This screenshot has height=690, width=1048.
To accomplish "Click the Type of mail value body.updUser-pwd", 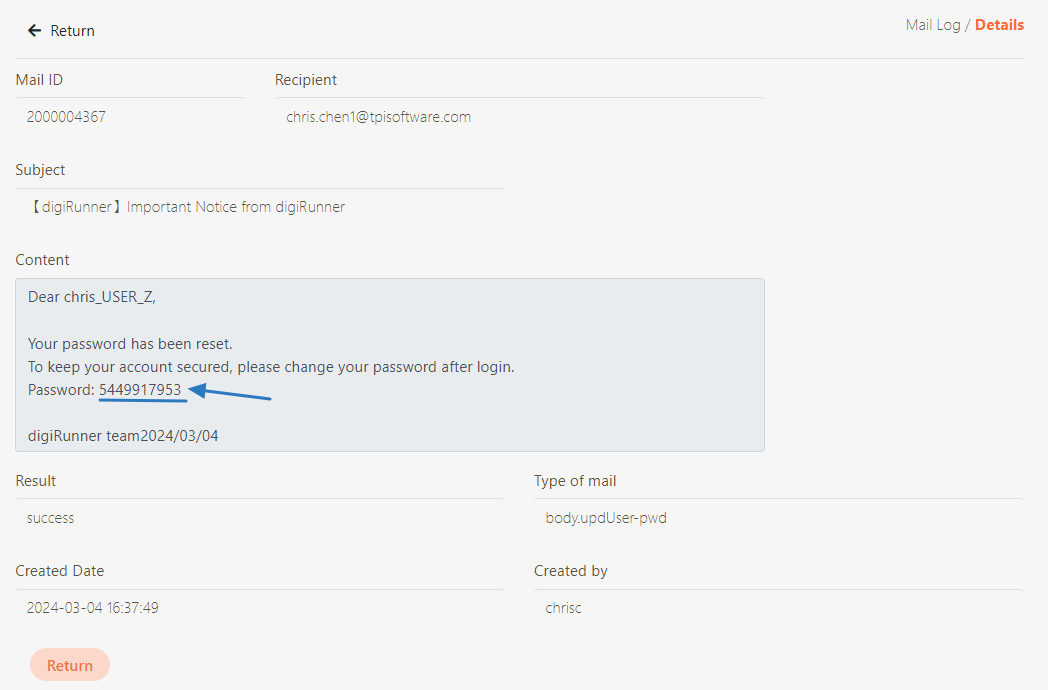I will click(x=605, y=518).
